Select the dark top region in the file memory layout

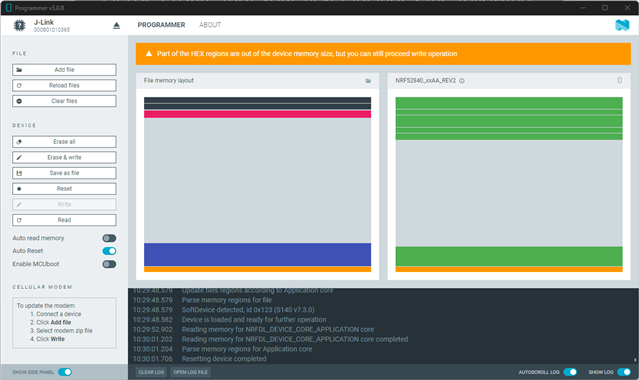click(258, 100)
